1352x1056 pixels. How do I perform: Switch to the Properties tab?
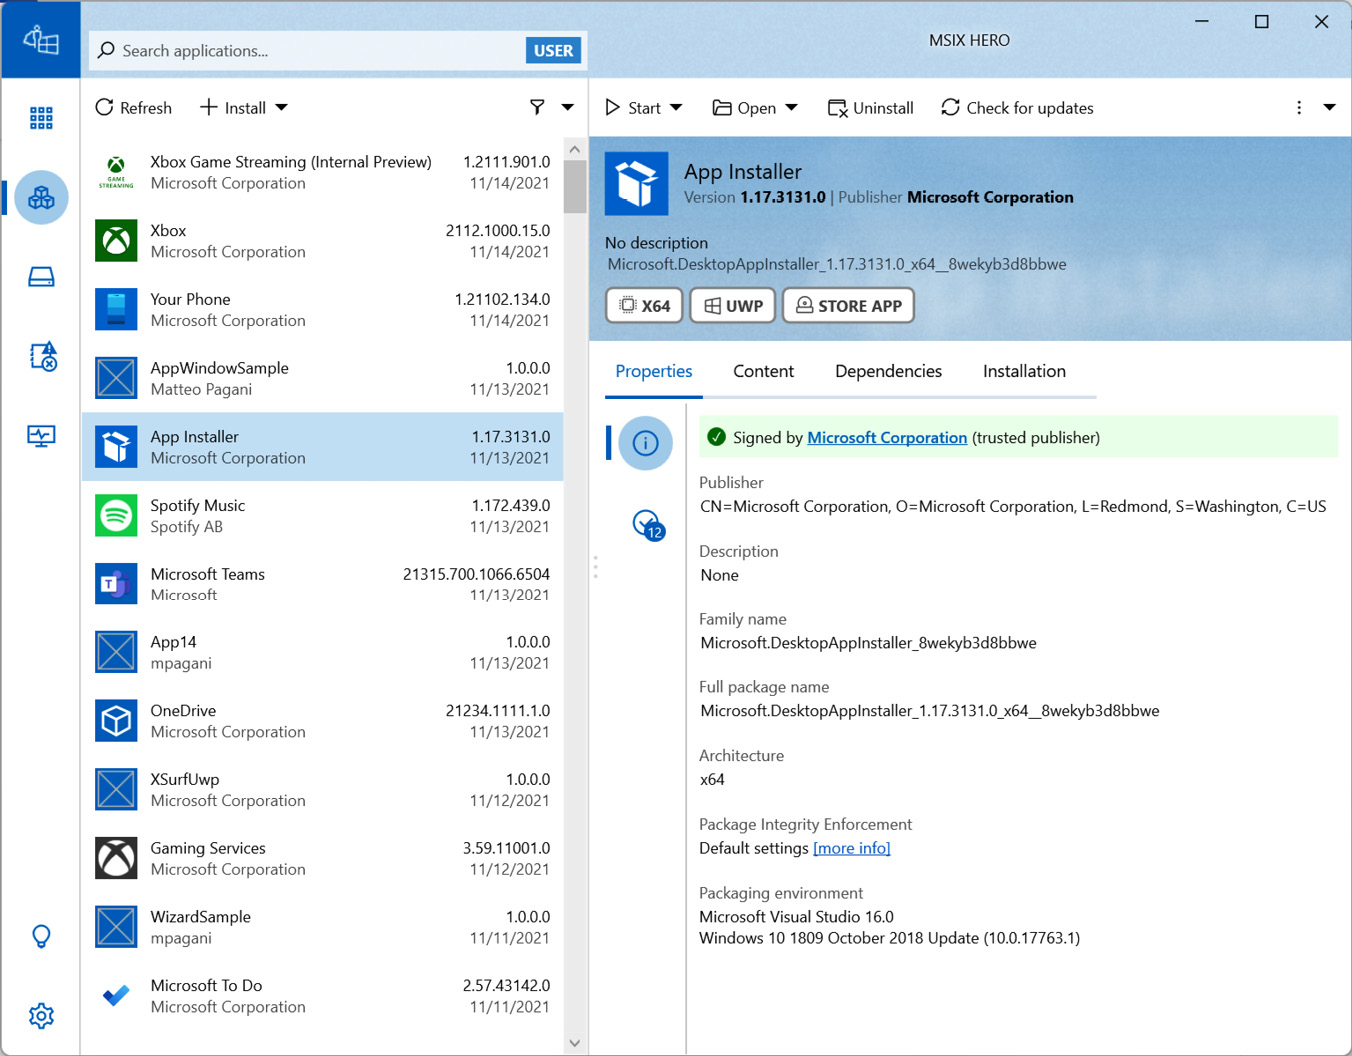[x=654, y=371]
